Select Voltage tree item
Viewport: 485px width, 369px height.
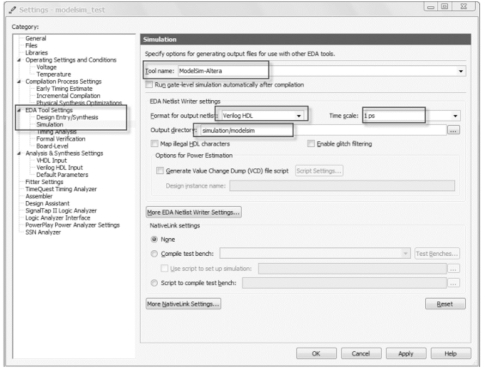[x=46, y=67]
